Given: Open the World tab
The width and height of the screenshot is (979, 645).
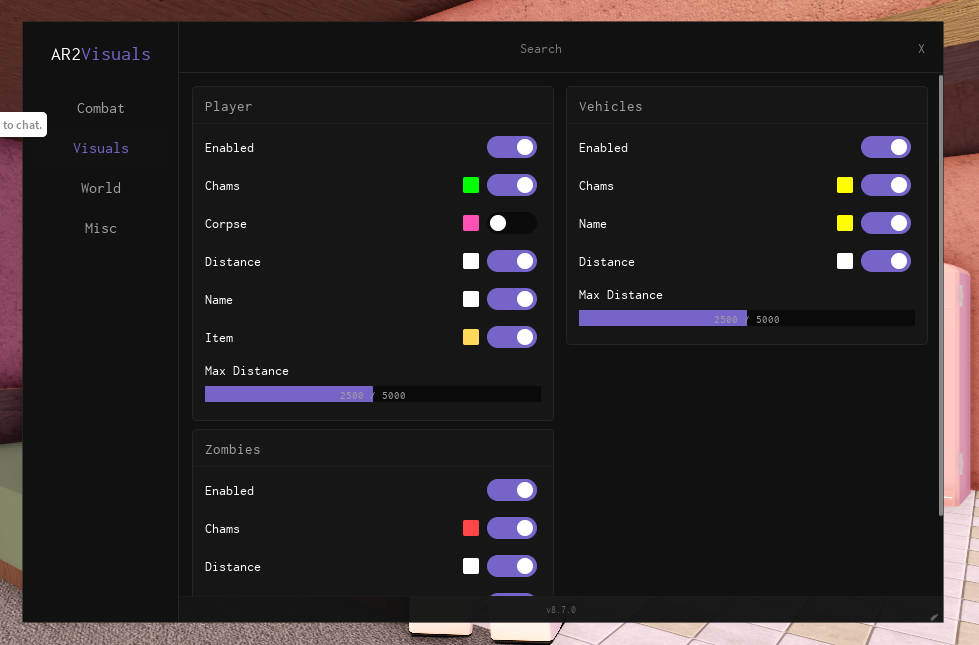Looking at the screenshot, I should coord(101,188).
